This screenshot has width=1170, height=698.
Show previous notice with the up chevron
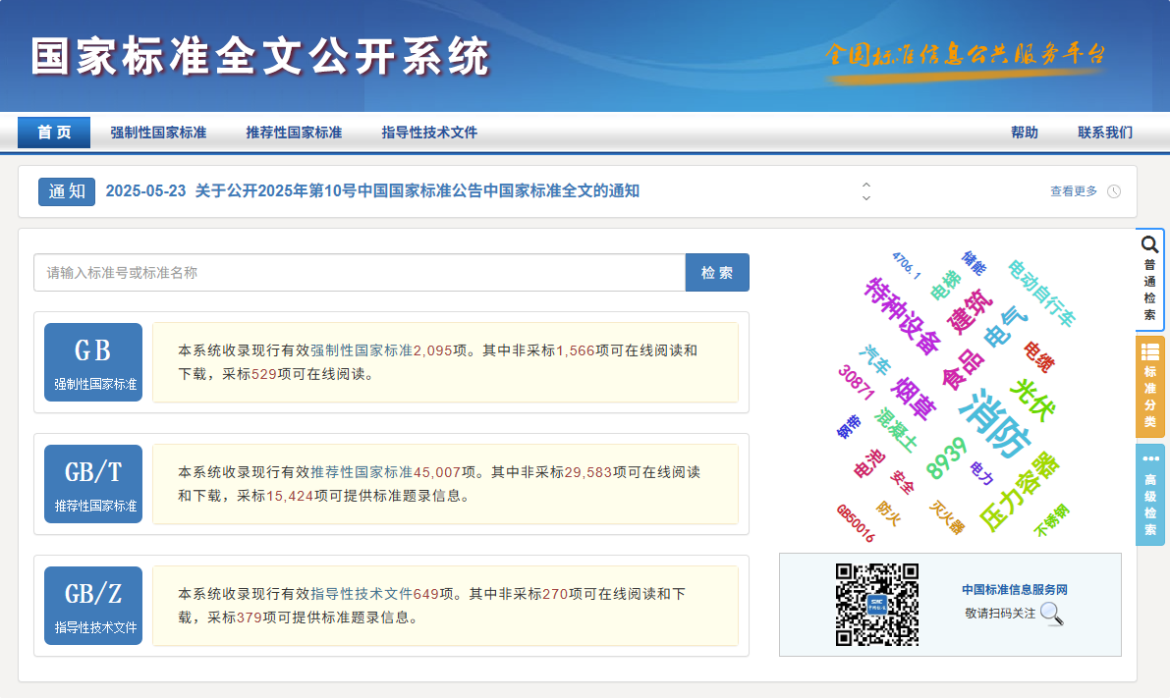point(866,185)
